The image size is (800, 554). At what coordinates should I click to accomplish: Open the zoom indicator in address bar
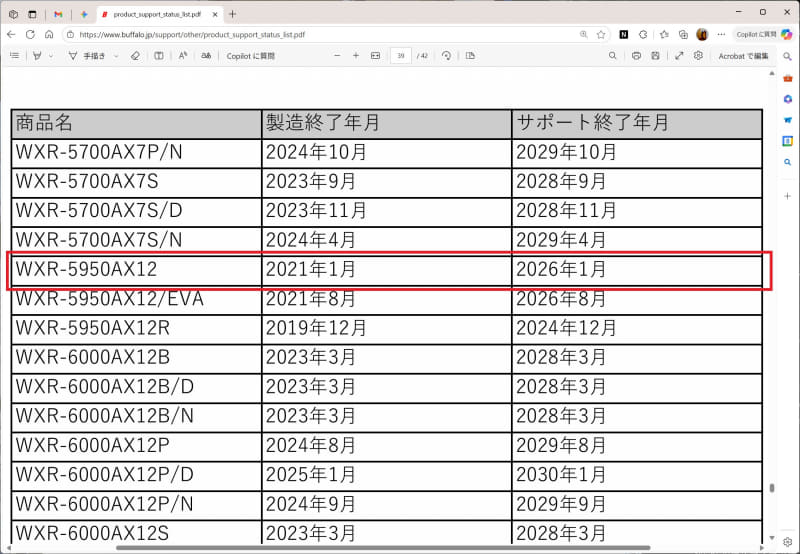coord(584,34)
